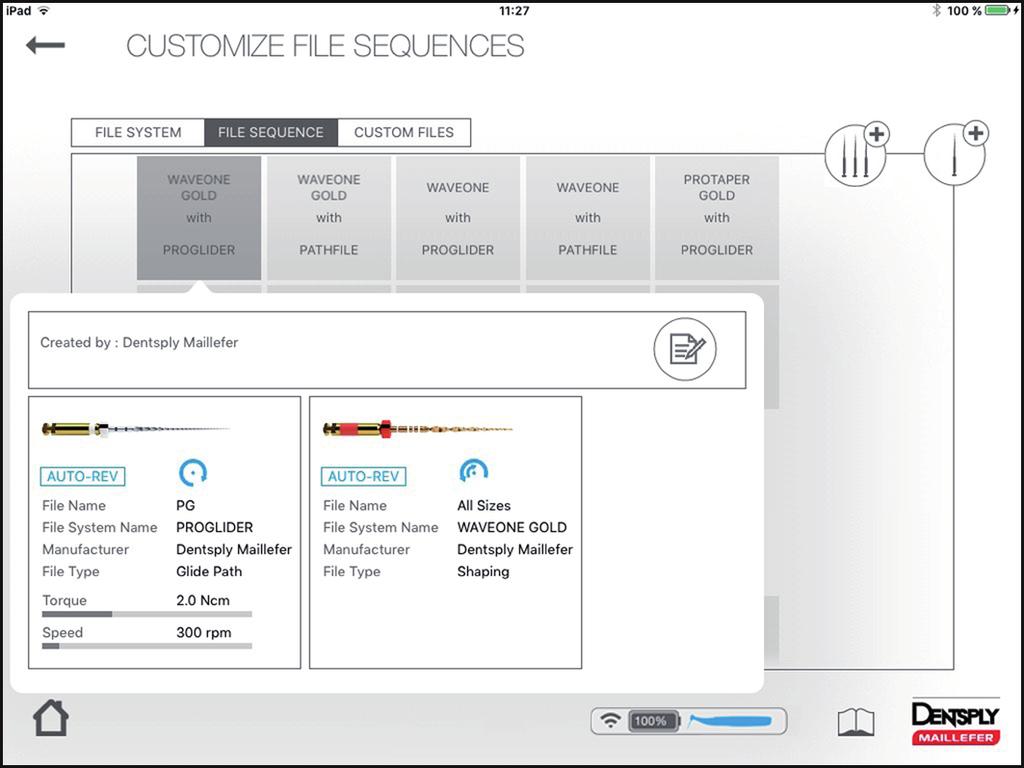Click the 'PROGLIDER' file system name value
1024x768 pixels.
point(215,527)
